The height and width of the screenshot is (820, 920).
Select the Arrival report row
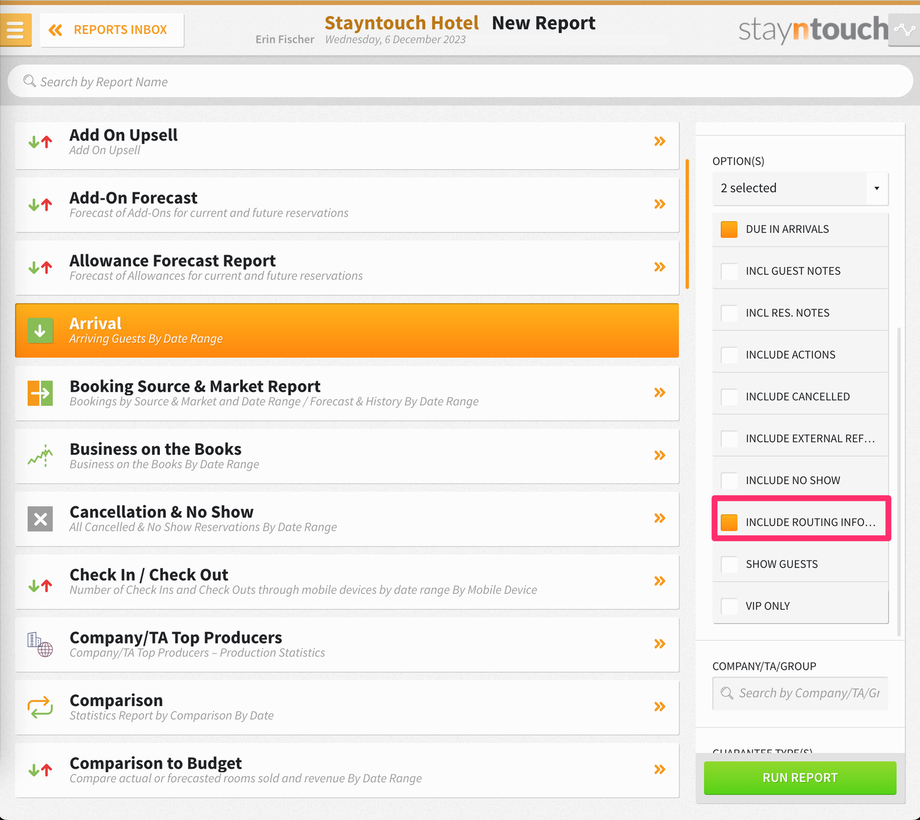(347, 330)
